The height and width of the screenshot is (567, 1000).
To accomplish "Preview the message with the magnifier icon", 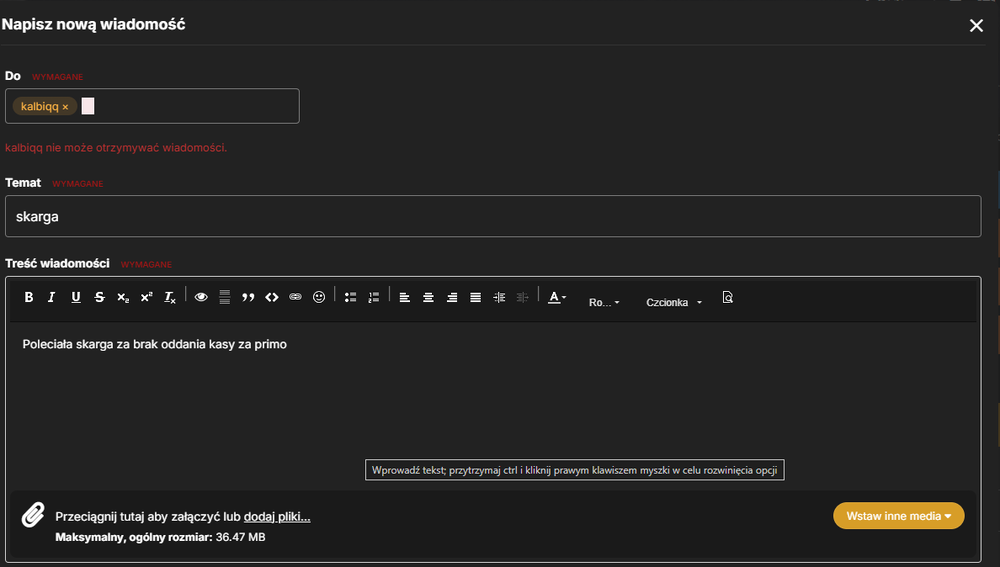I will tap(728, 297).
